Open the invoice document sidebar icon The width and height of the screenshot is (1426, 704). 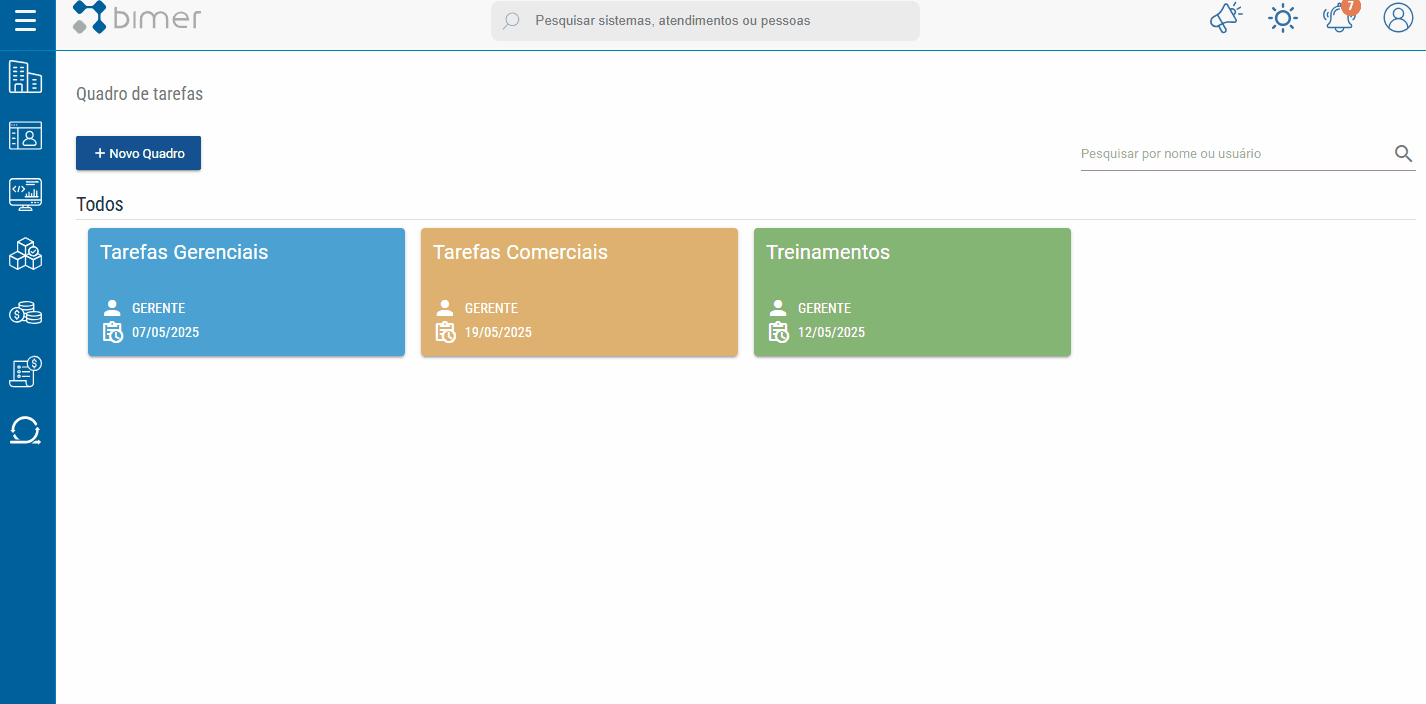[x=25, y=372]
